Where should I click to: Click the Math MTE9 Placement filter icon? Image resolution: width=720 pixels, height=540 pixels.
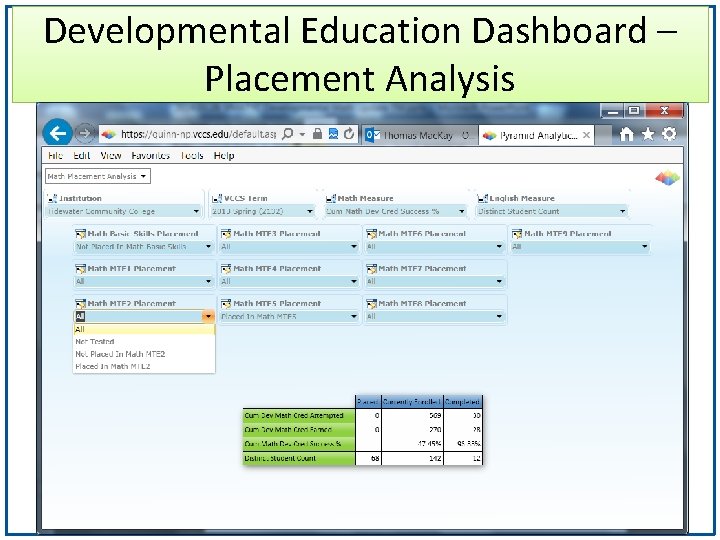click(517, 234)
